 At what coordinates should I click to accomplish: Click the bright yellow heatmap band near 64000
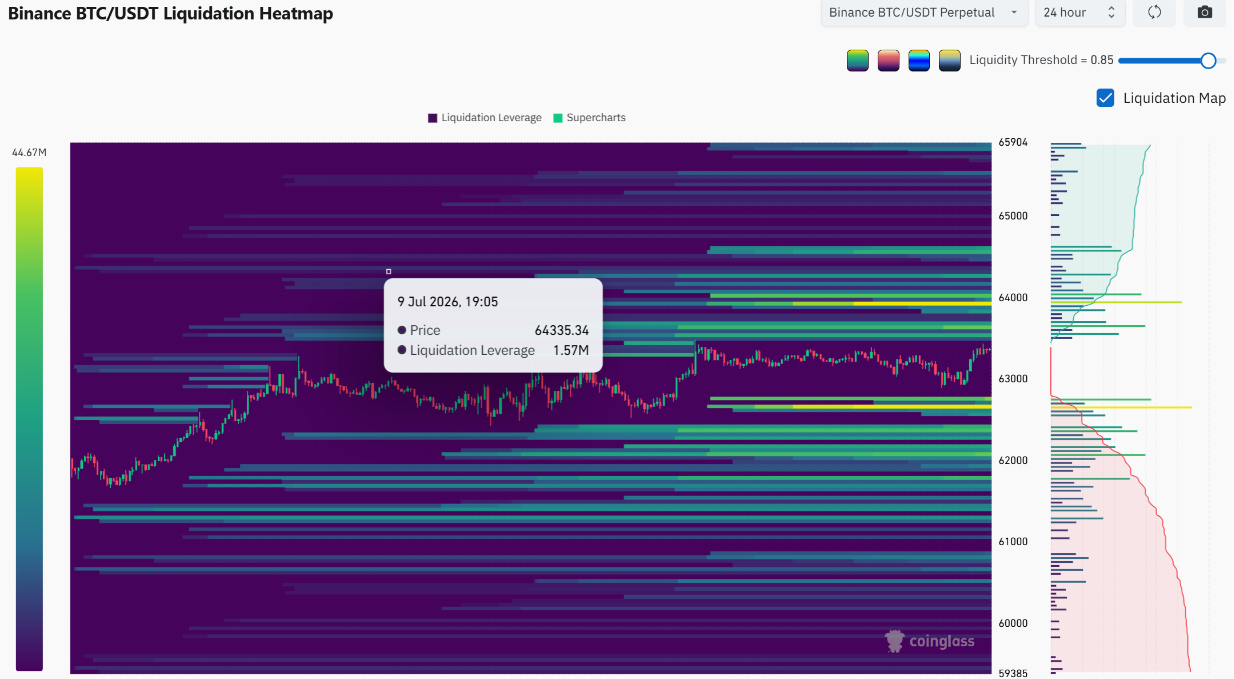point(890,302)
